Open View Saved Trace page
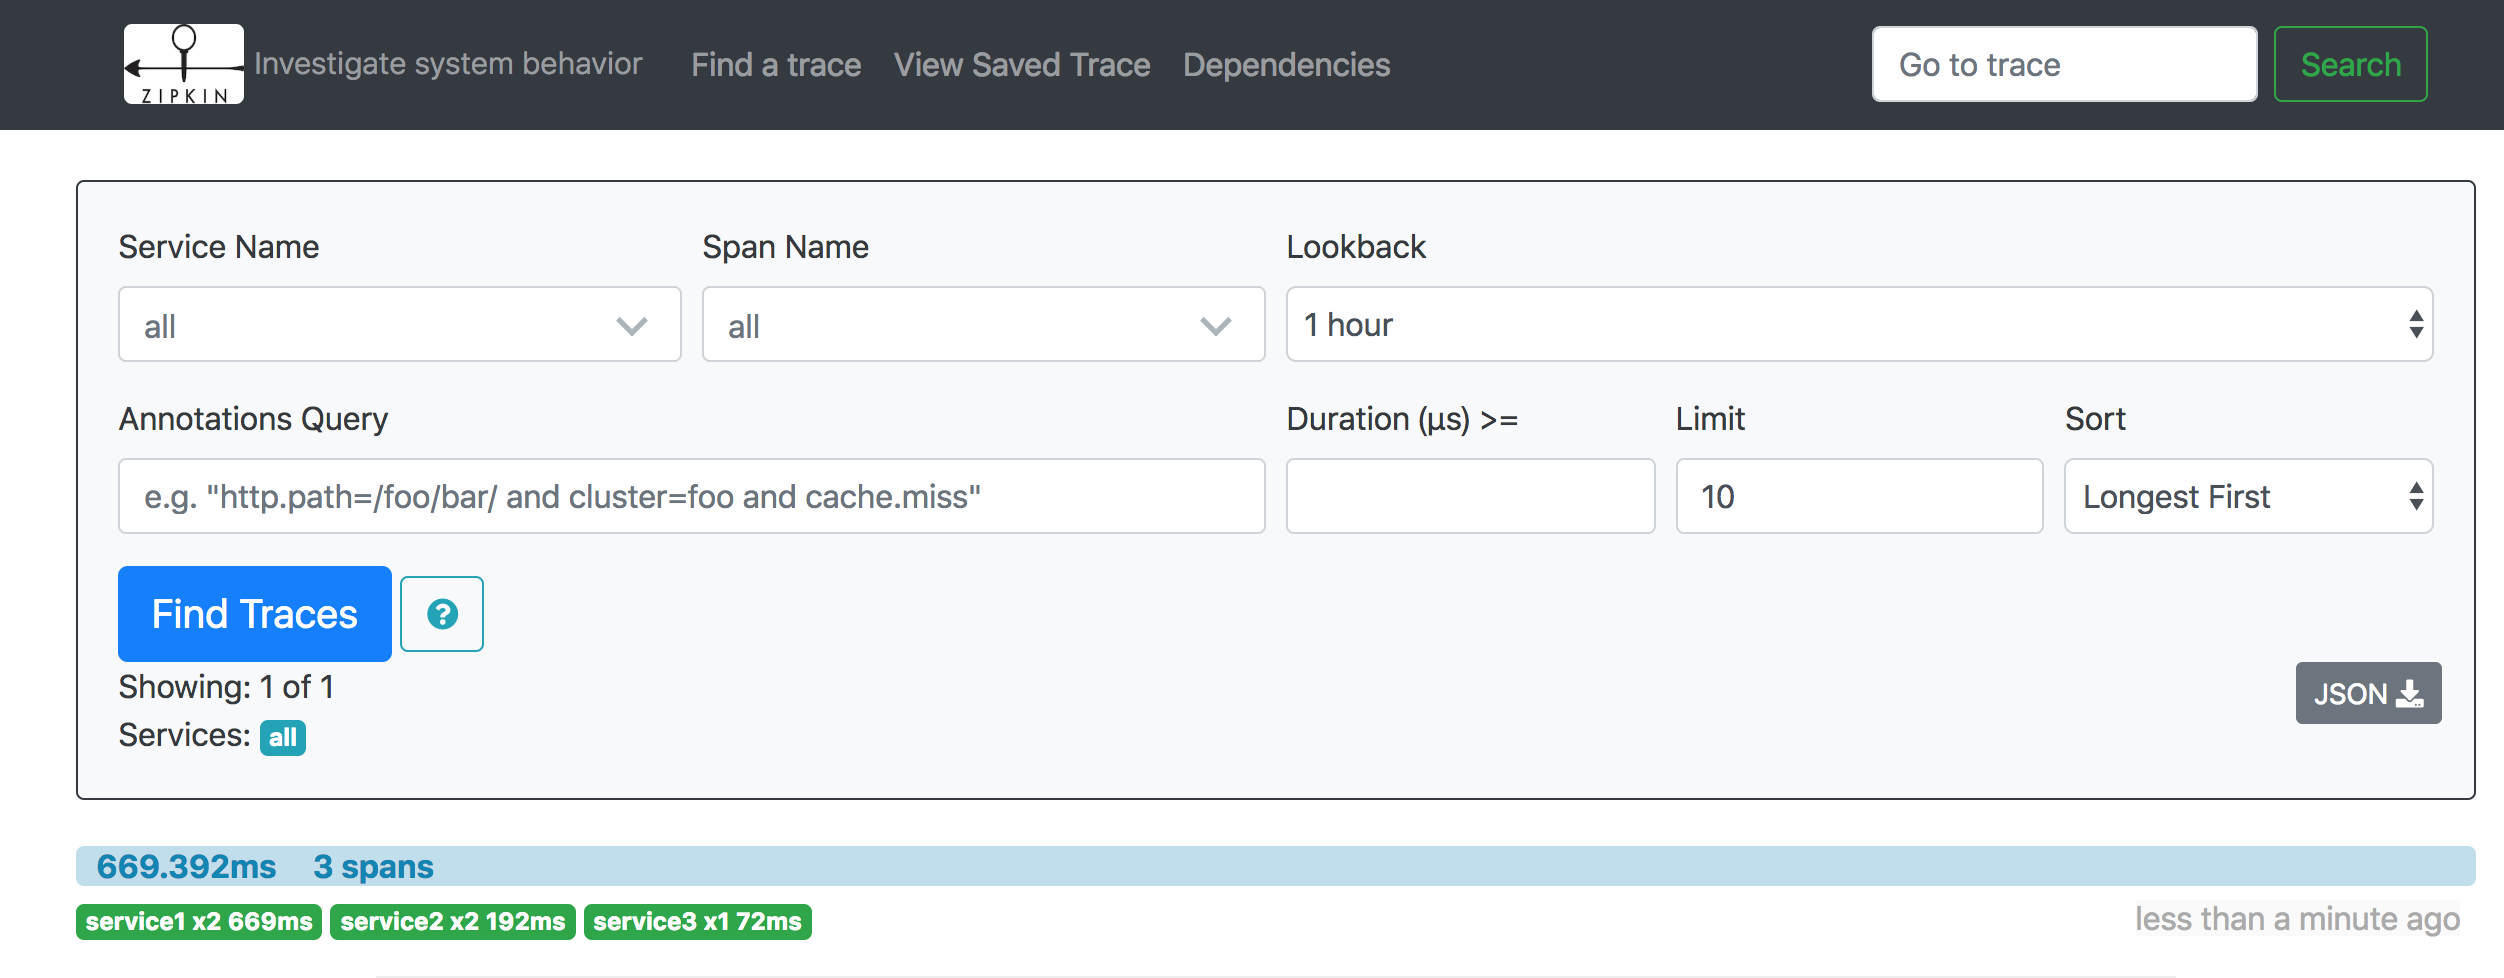 pos(1022,65)
